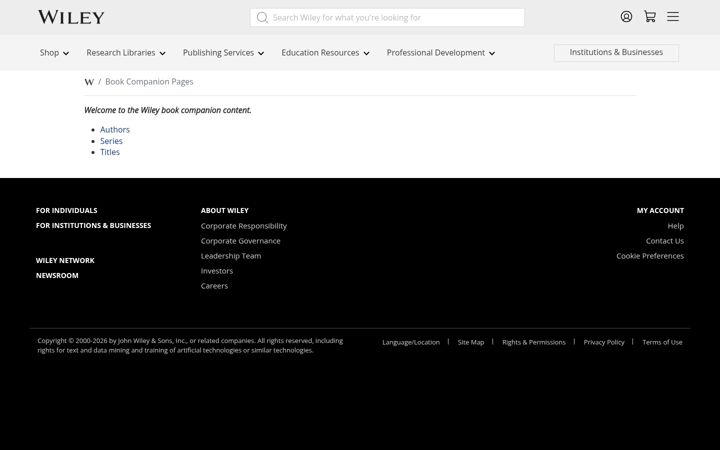Image resolution: width=720 pixels, height=450 pixels.
Task: Click My Account footer heading
Action: coord(660,210)
